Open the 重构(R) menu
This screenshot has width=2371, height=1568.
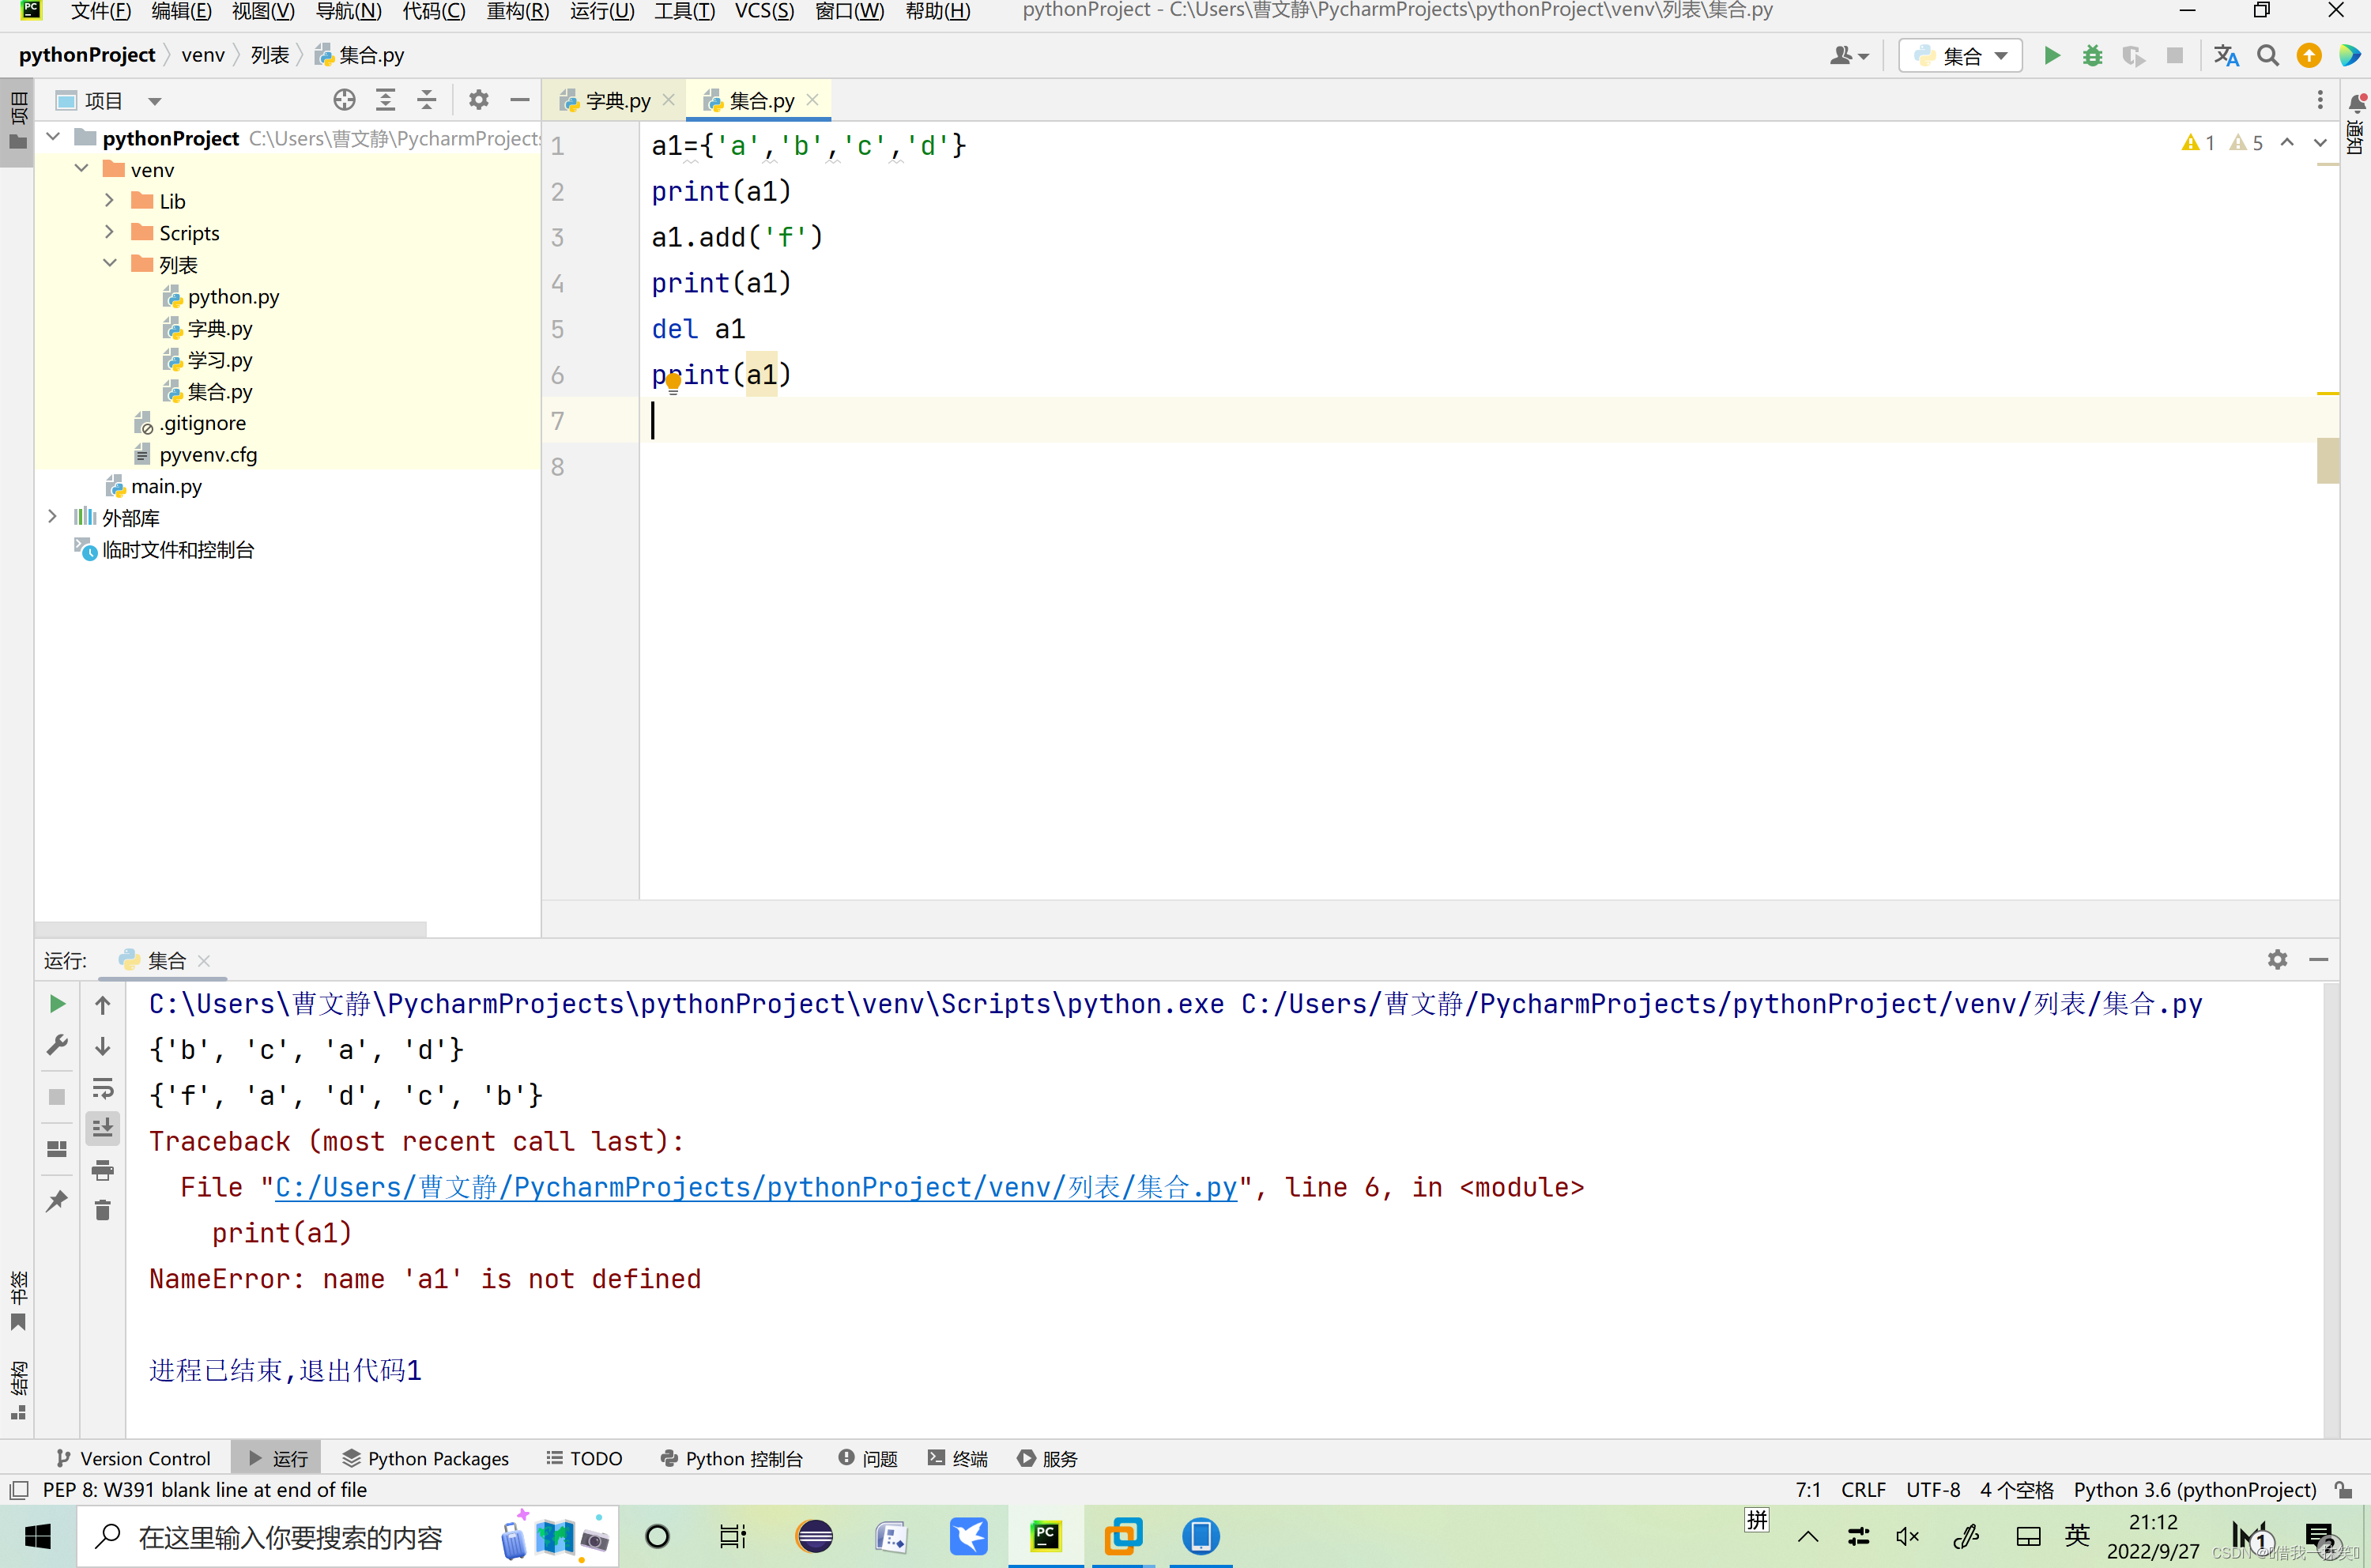tap(517, 11)
